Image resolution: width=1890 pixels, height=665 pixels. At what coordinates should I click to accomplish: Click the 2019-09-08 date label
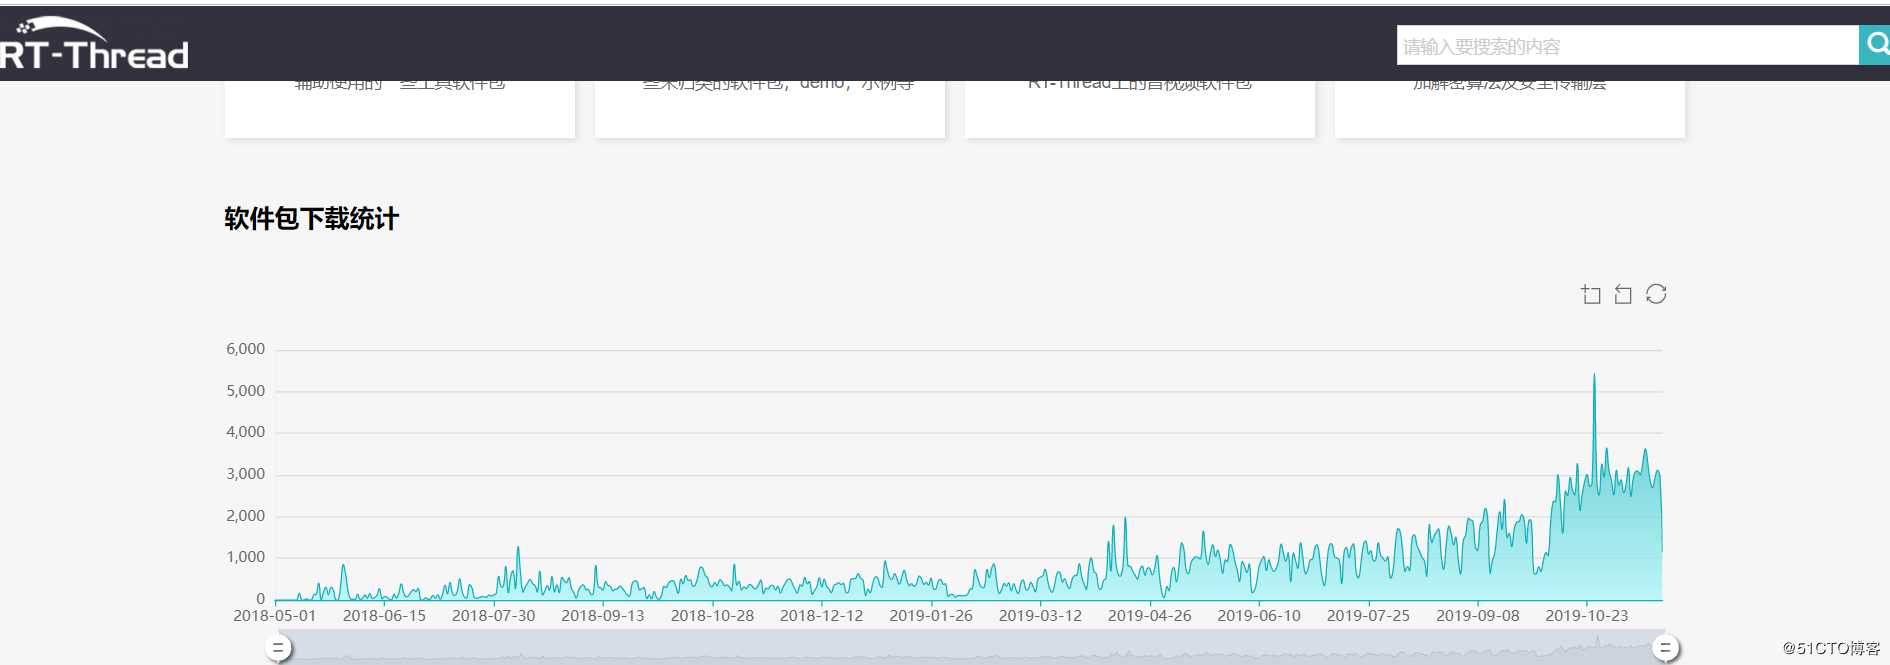(x=1478, y=616)
